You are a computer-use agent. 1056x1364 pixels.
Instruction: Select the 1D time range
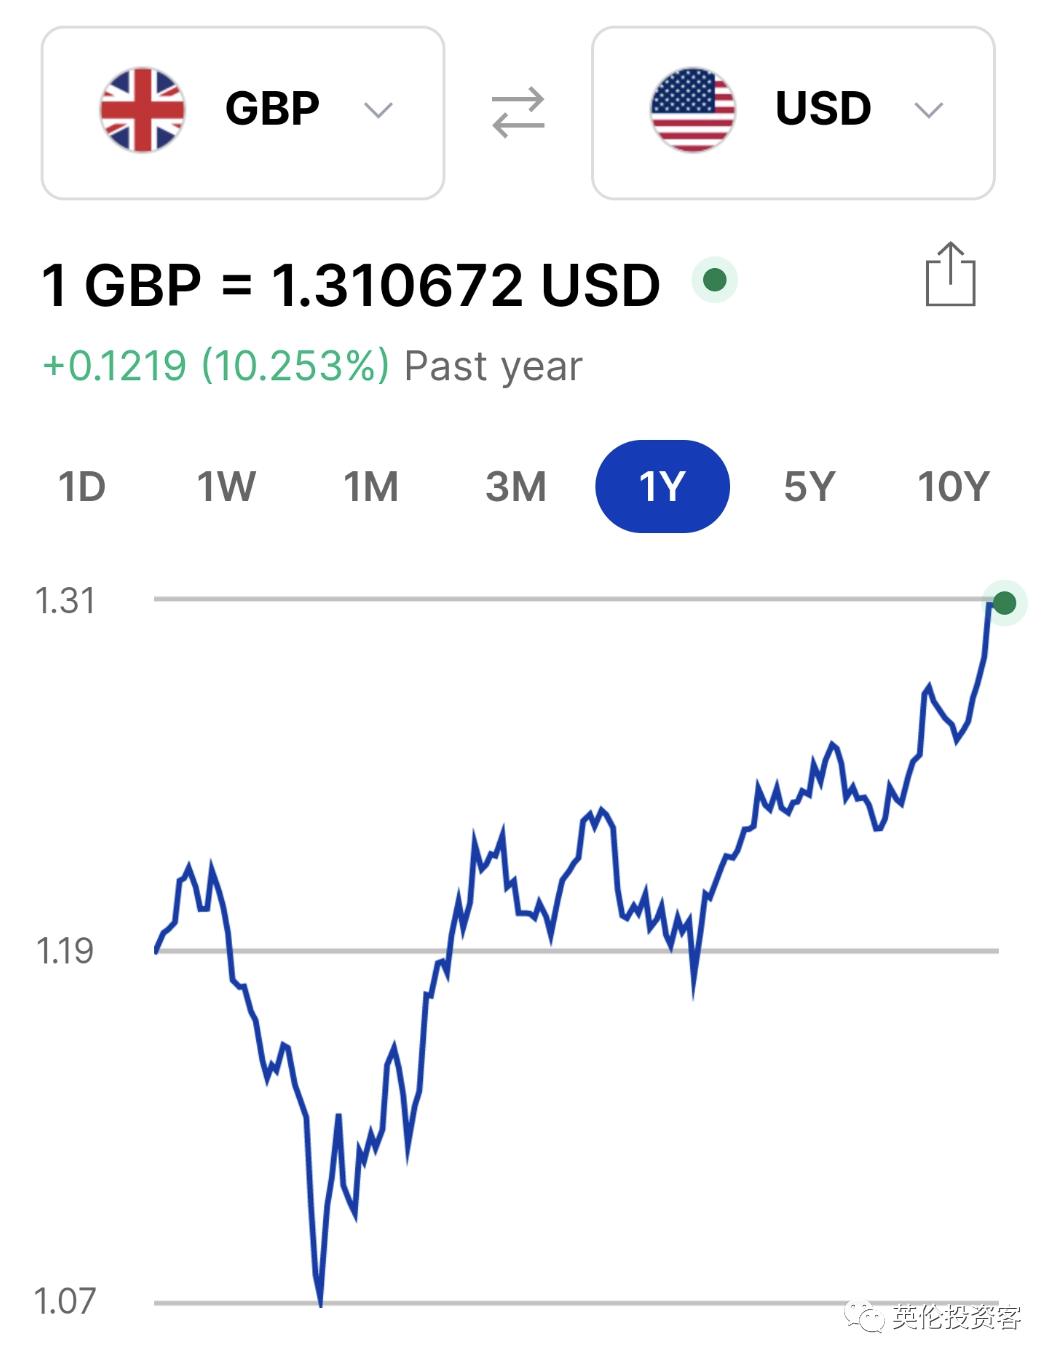coord(82,487)
